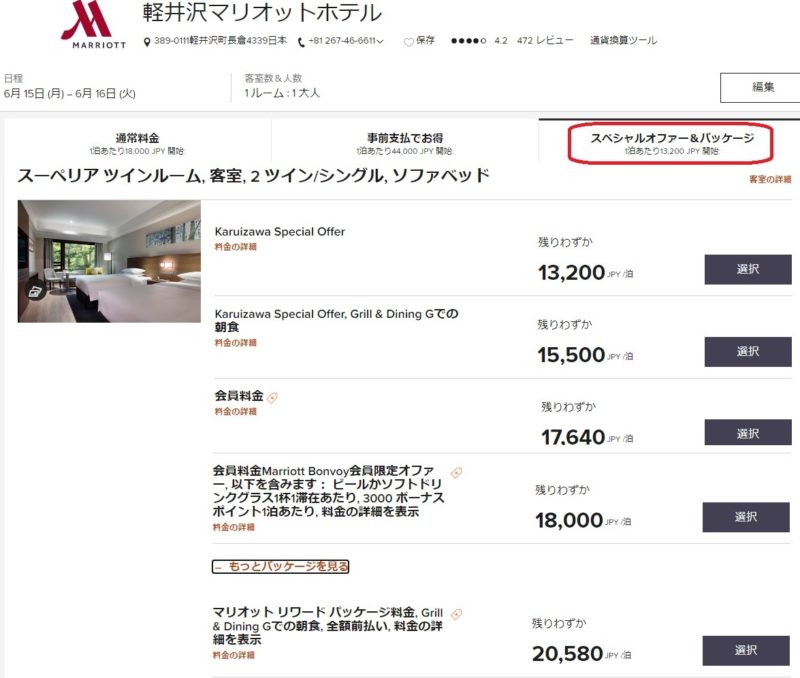Click the 客室数 & 人数 label
Viewport: 800px width, 678px height.
click(273, 78)
